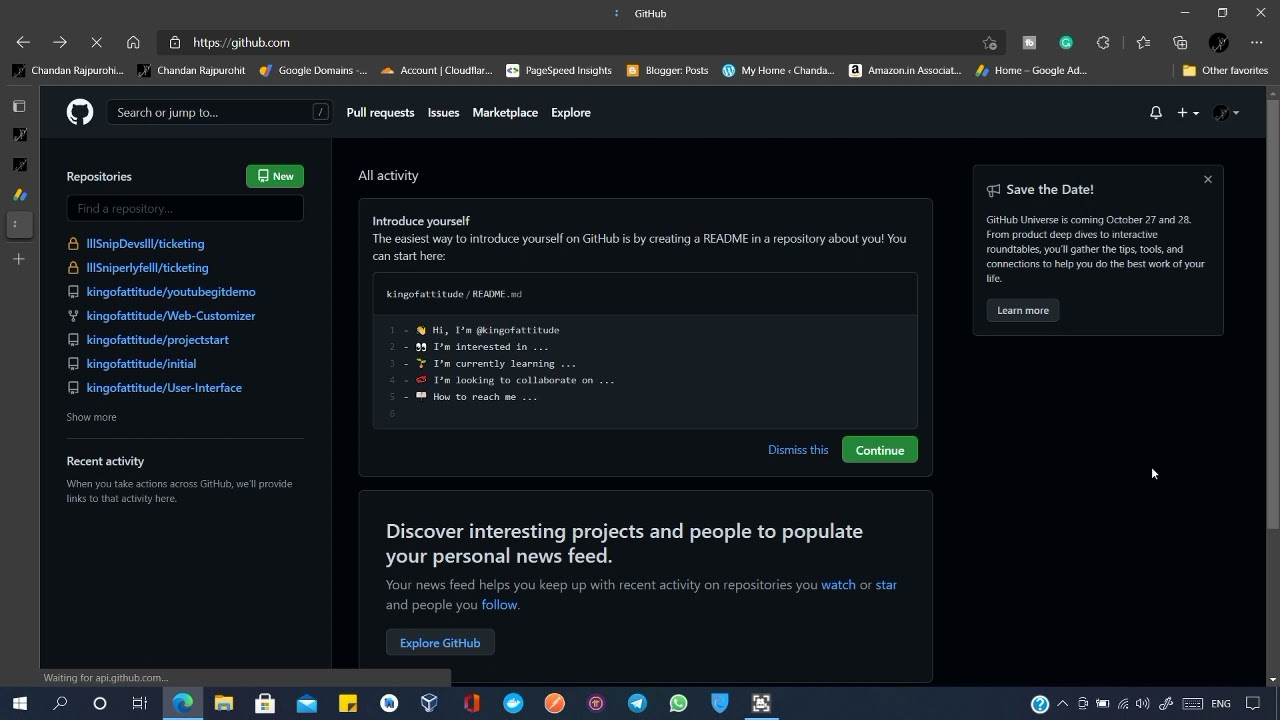1280x720 pixels.
Task: Open File Explorer from taskbar
Action: pos(224,704)
